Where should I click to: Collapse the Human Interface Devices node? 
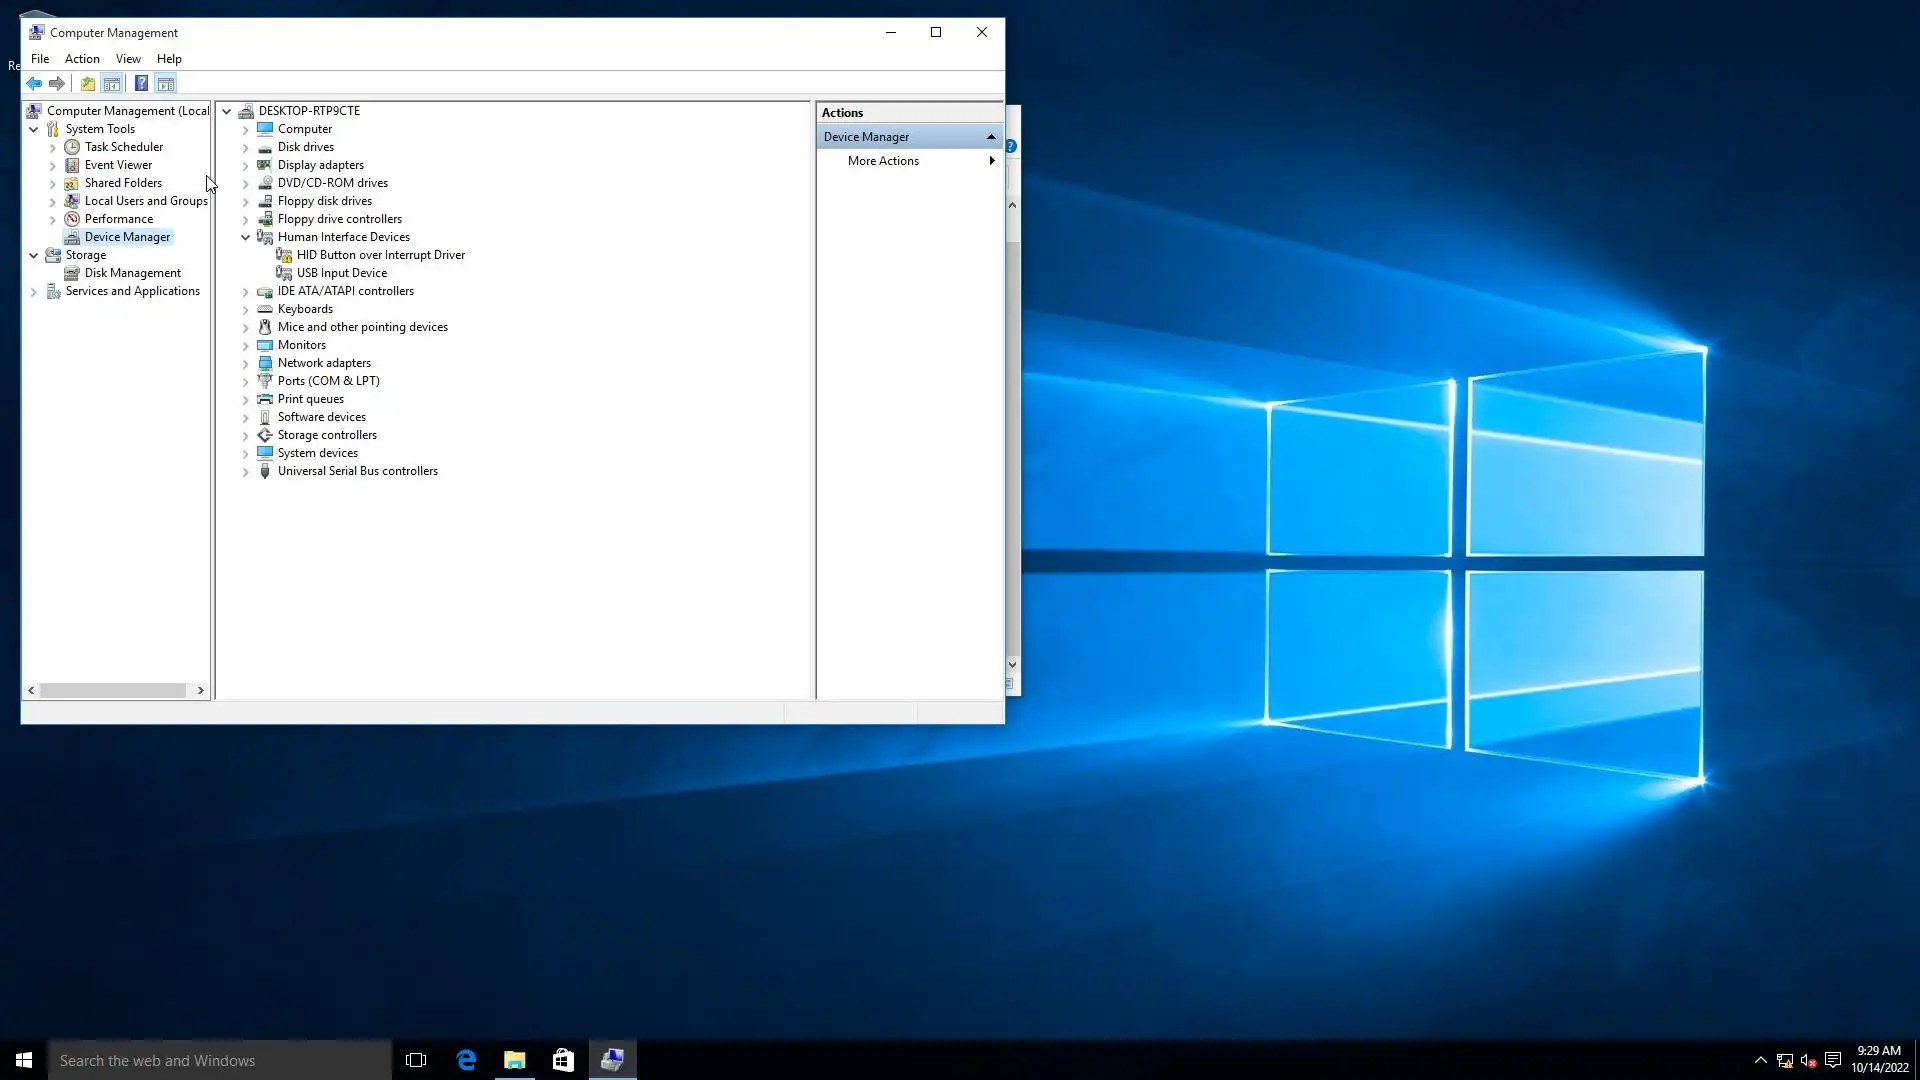click(245, 238)
